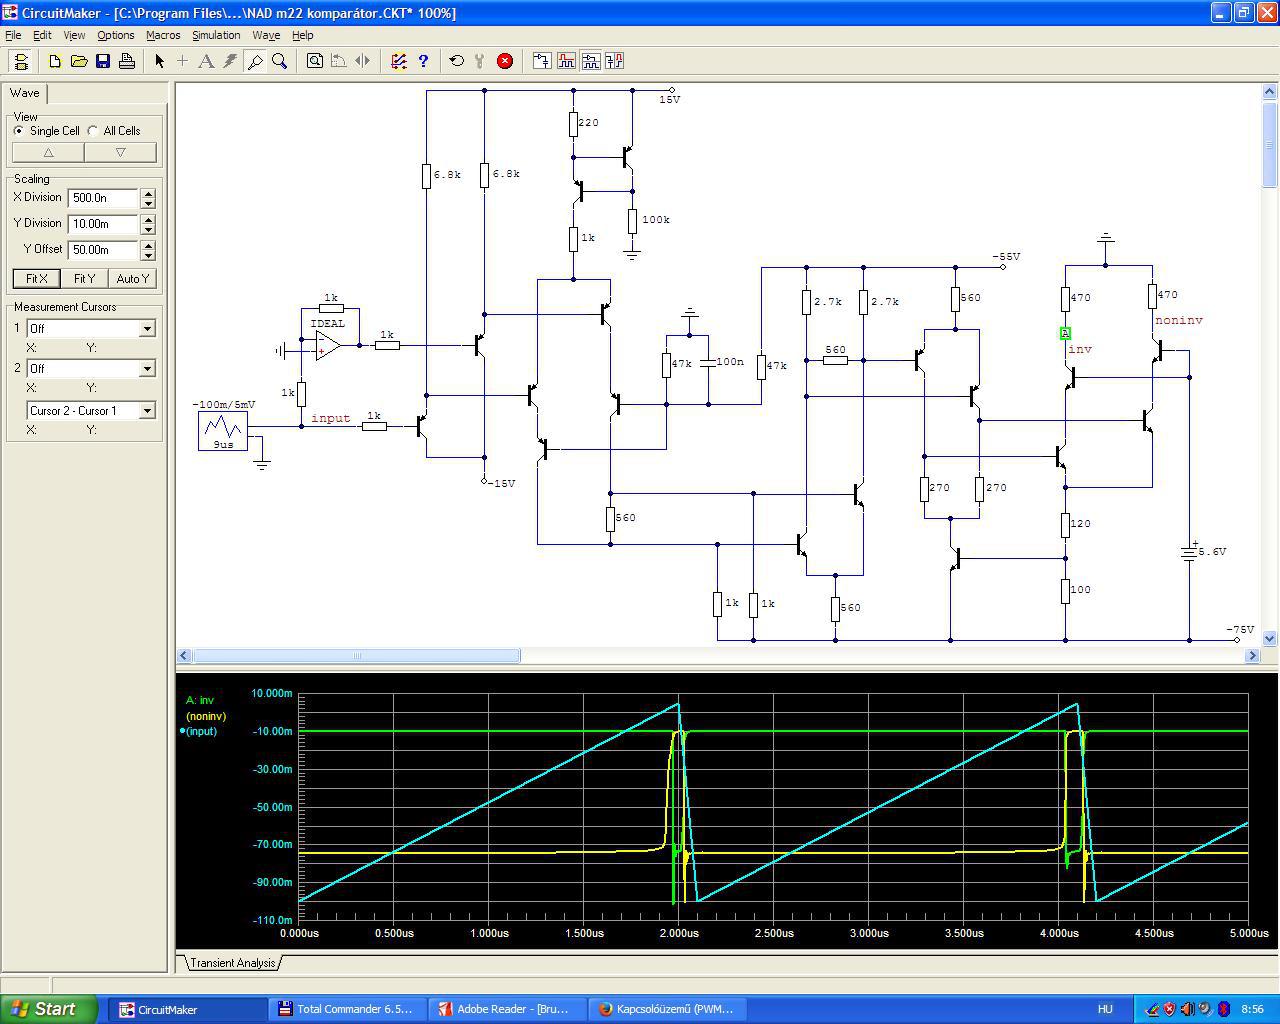This screenshot has height=1024, width=1280.
Task: Switch to the Transient Analysis tab
Action: (232, 963)
